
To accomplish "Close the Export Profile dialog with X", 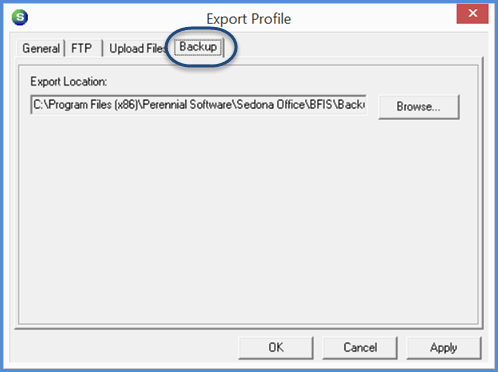I will [472, 14].
